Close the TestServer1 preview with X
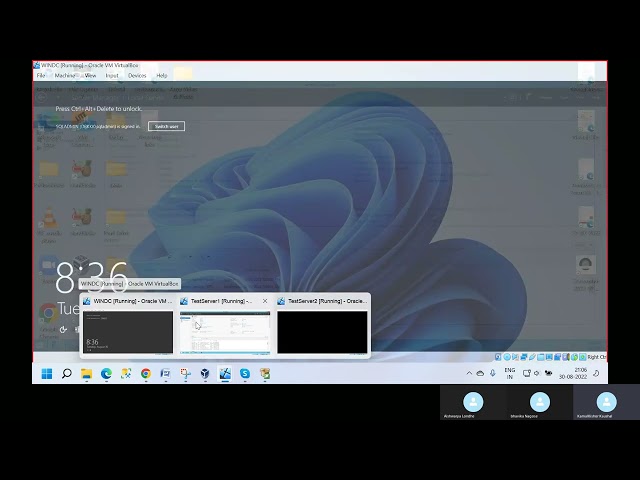Viewport: 640px width, 480px height. pyautogui.click(x=265, y=301)
